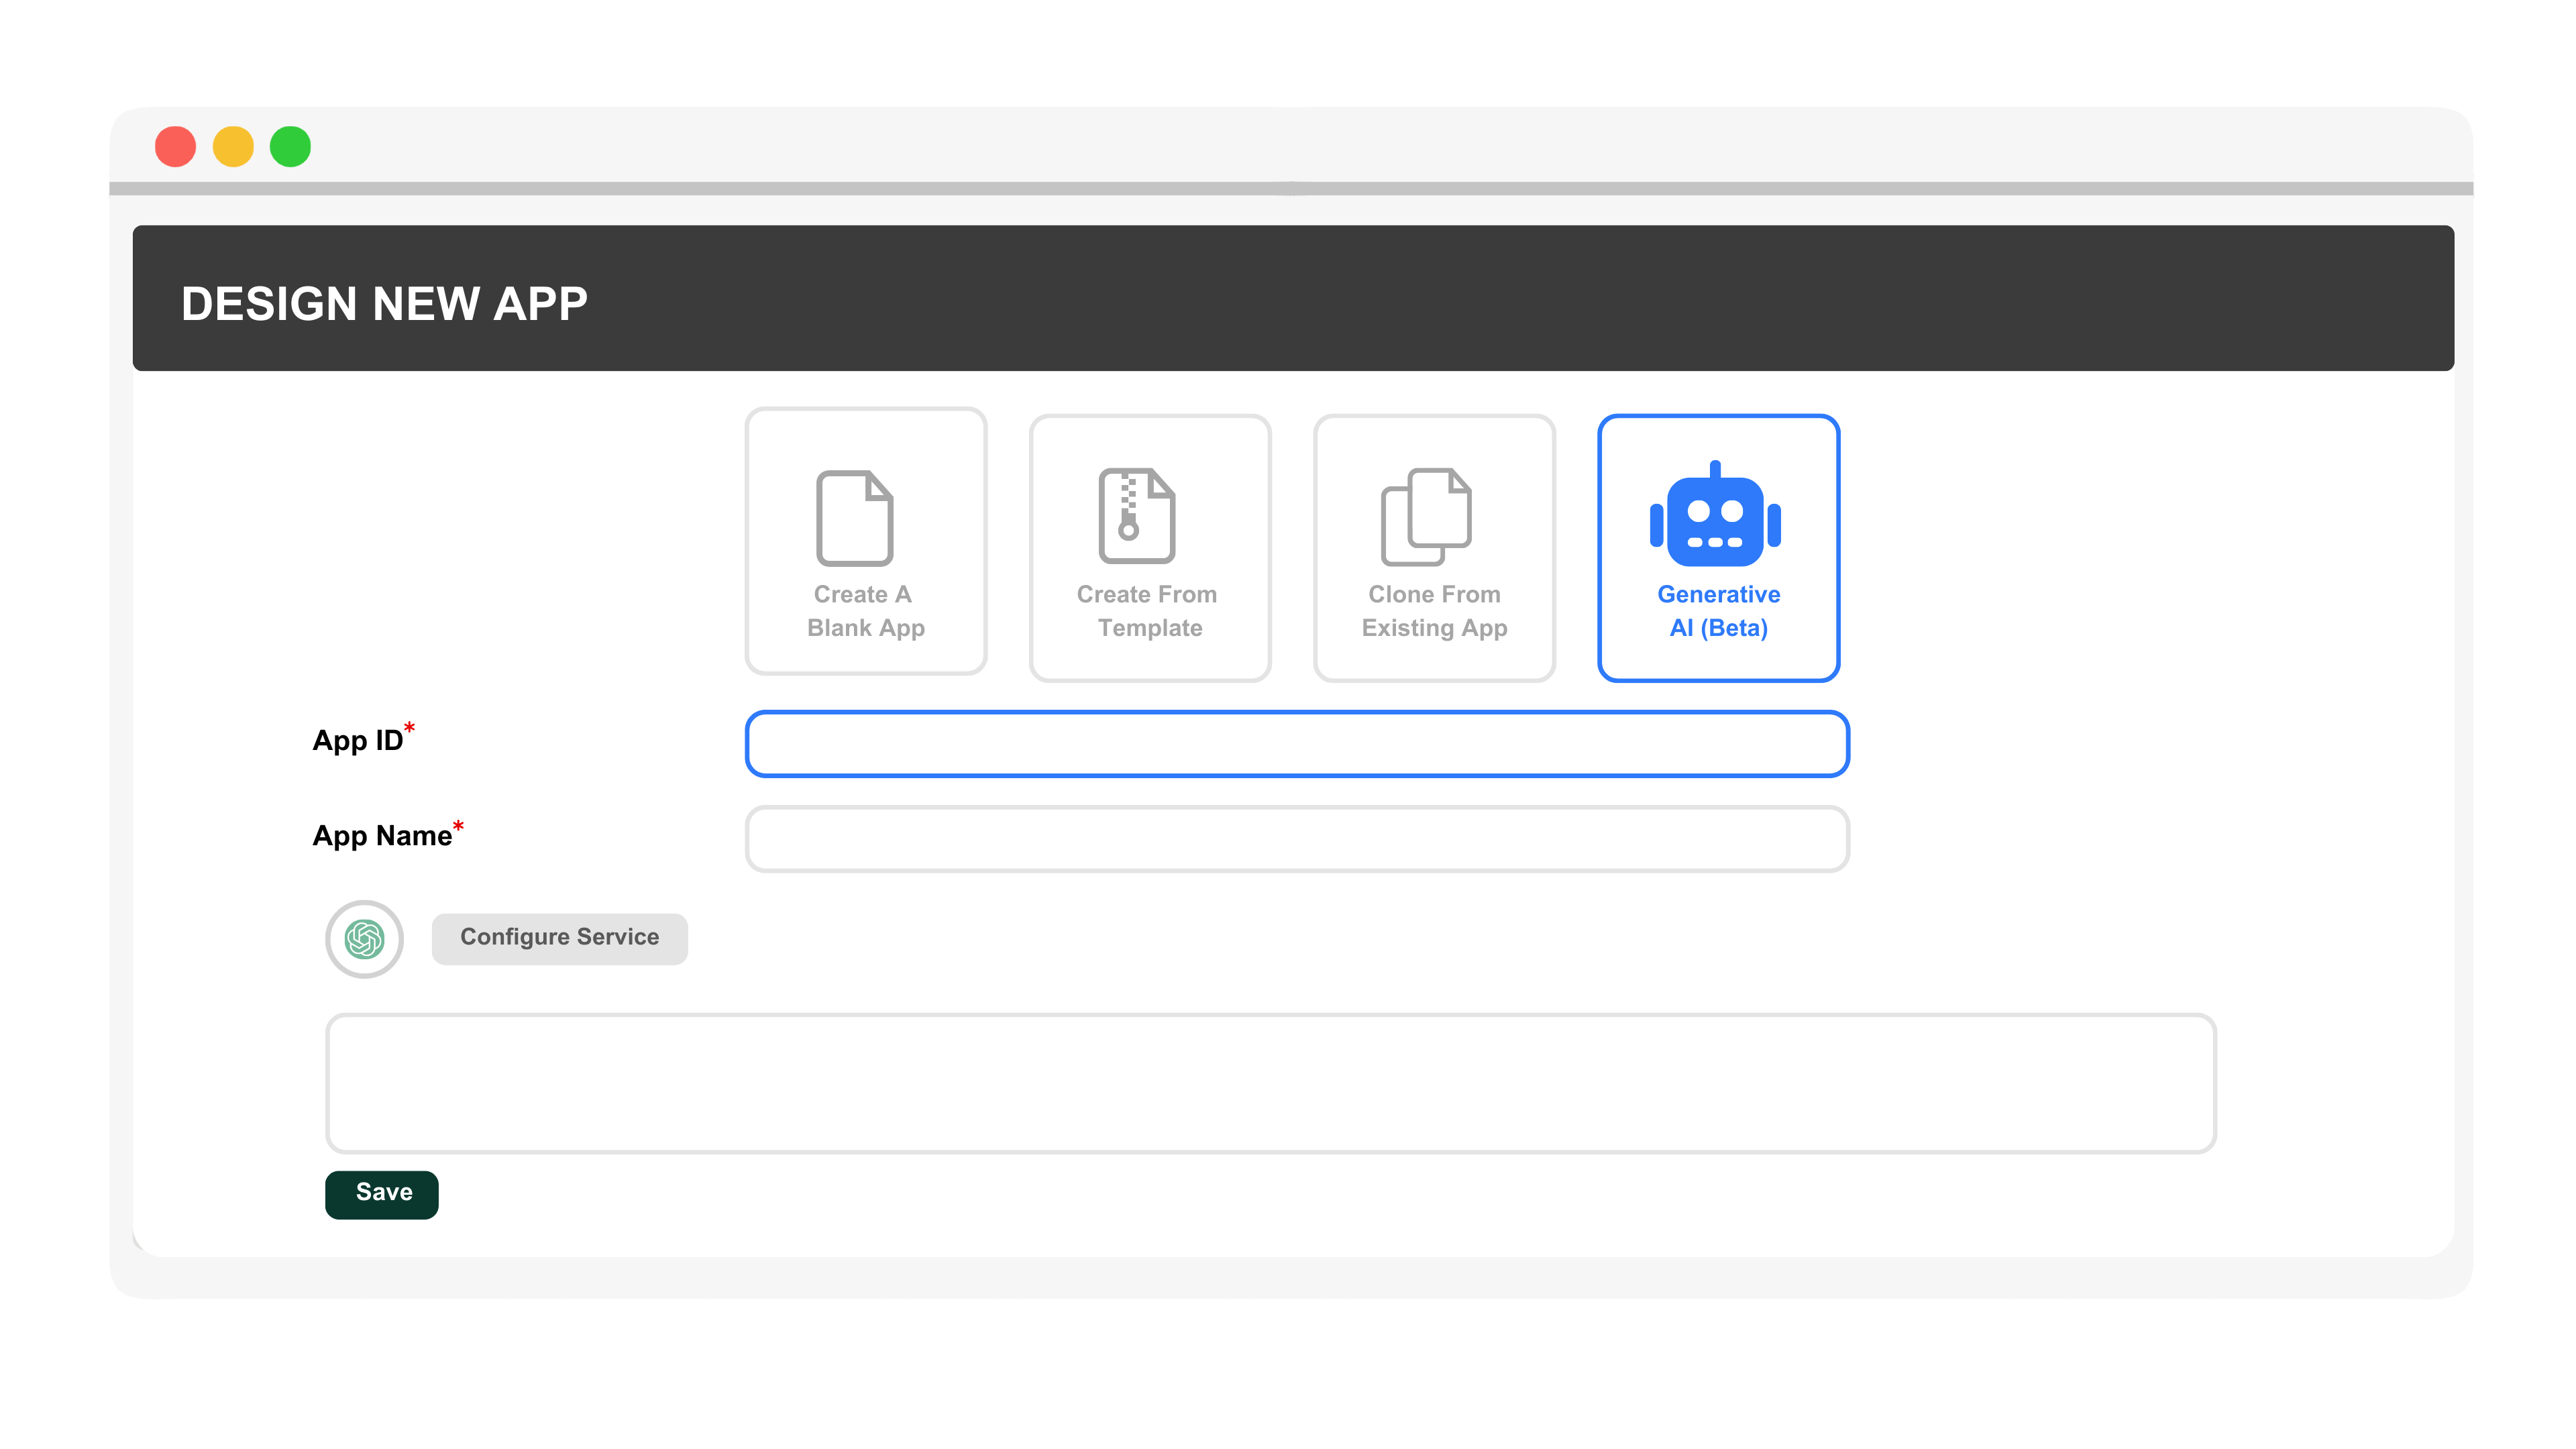The width and height of the screenshot is (2576, 1449).
Task: Select the "Generative AI (Beta)" label
Action: pyautogui.click(x=1717, y=611)
